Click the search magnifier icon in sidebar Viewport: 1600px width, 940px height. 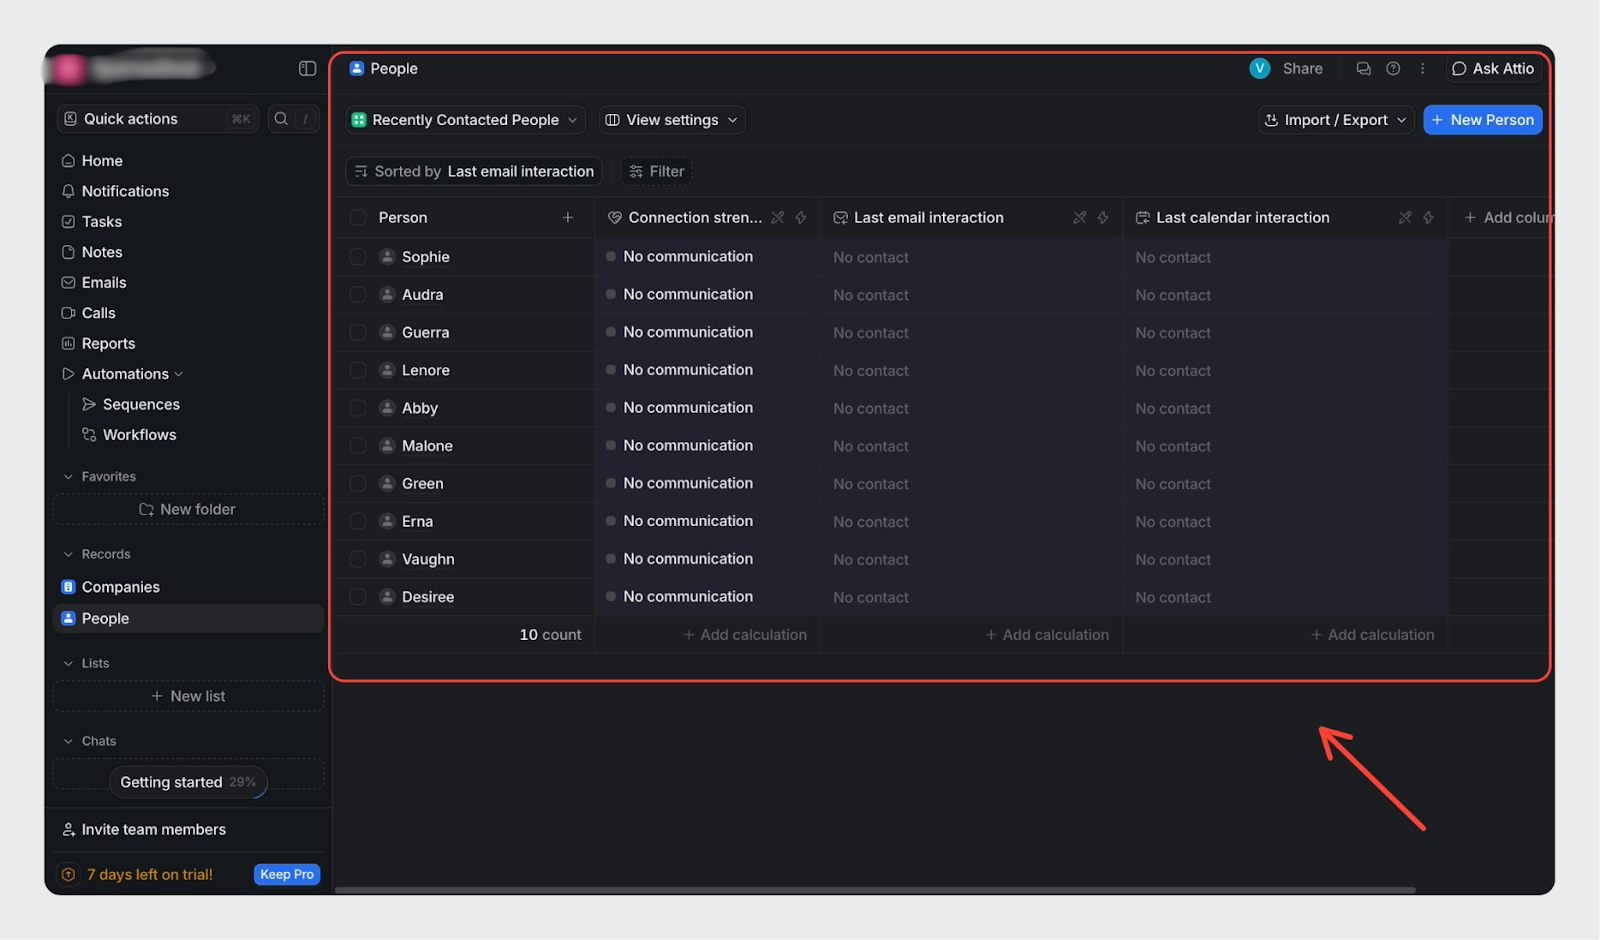[281, 119]
